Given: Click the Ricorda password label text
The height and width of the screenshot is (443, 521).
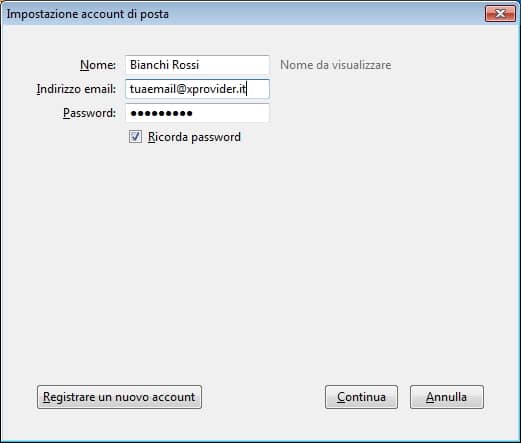Looking at the screenshot, I should 194,137.
